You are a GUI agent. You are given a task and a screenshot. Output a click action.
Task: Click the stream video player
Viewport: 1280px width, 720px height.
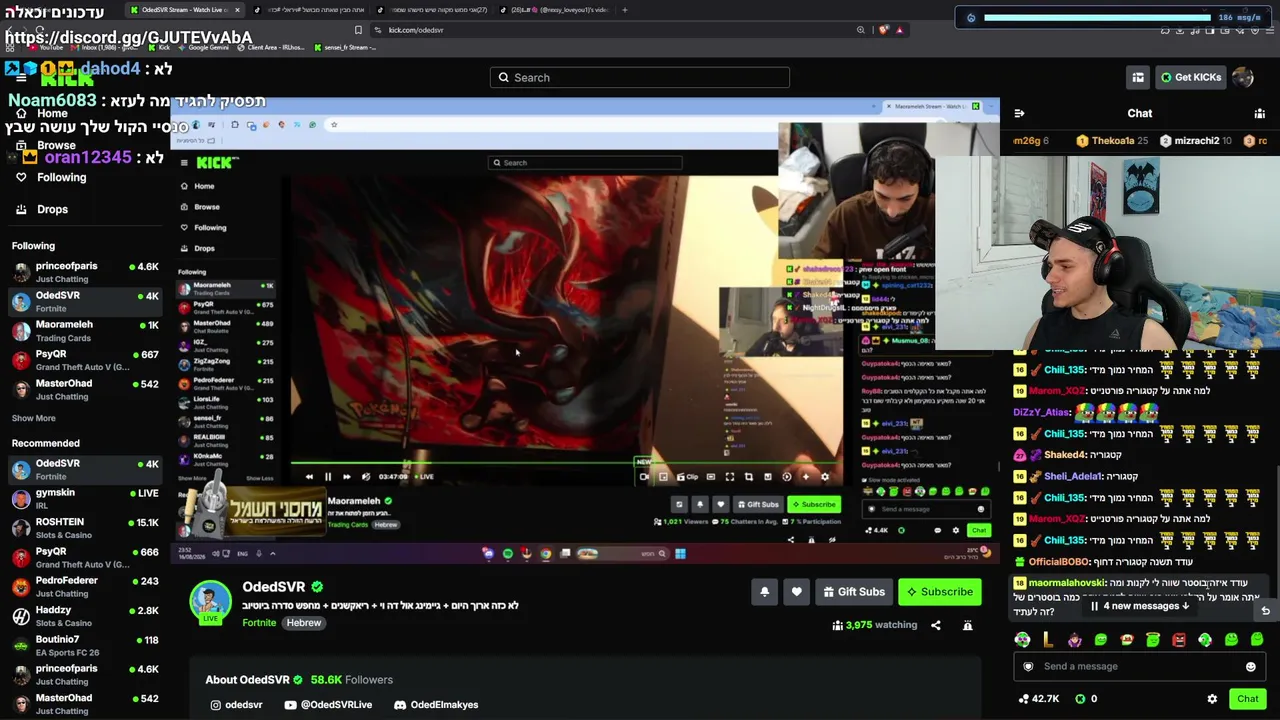pos(585,330)
